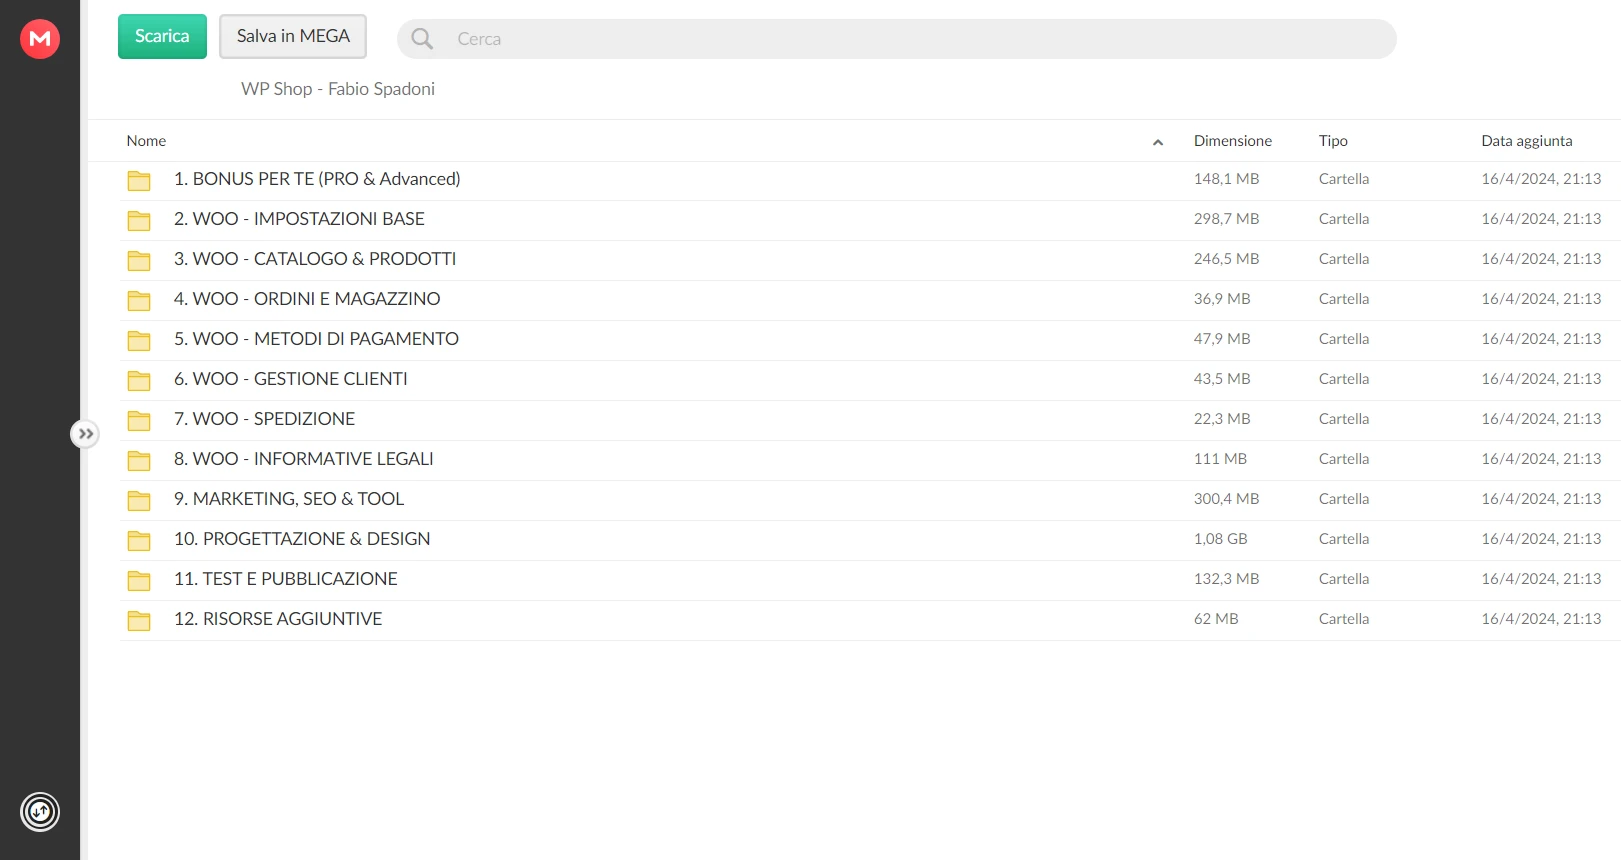Select folder icon of 10. PROGETTAZIONE & DESIGN
Image resolution: width=1621 pixels, height=860 pixels.
click(x=139, y=540)
